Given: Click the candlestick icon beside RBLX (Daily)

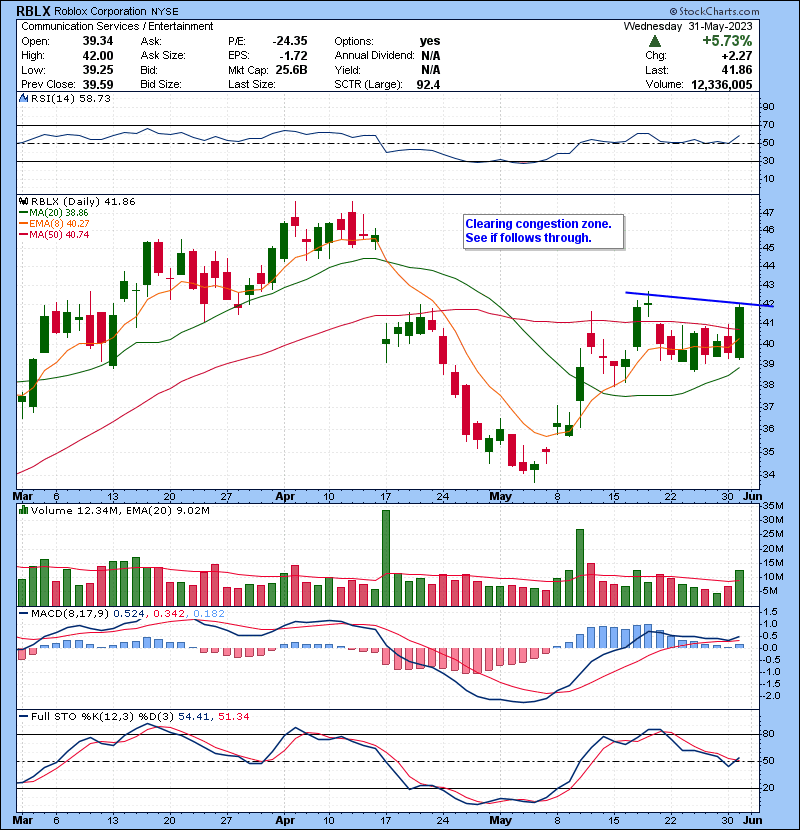Looking at the screenshot, I should (24, 202).
